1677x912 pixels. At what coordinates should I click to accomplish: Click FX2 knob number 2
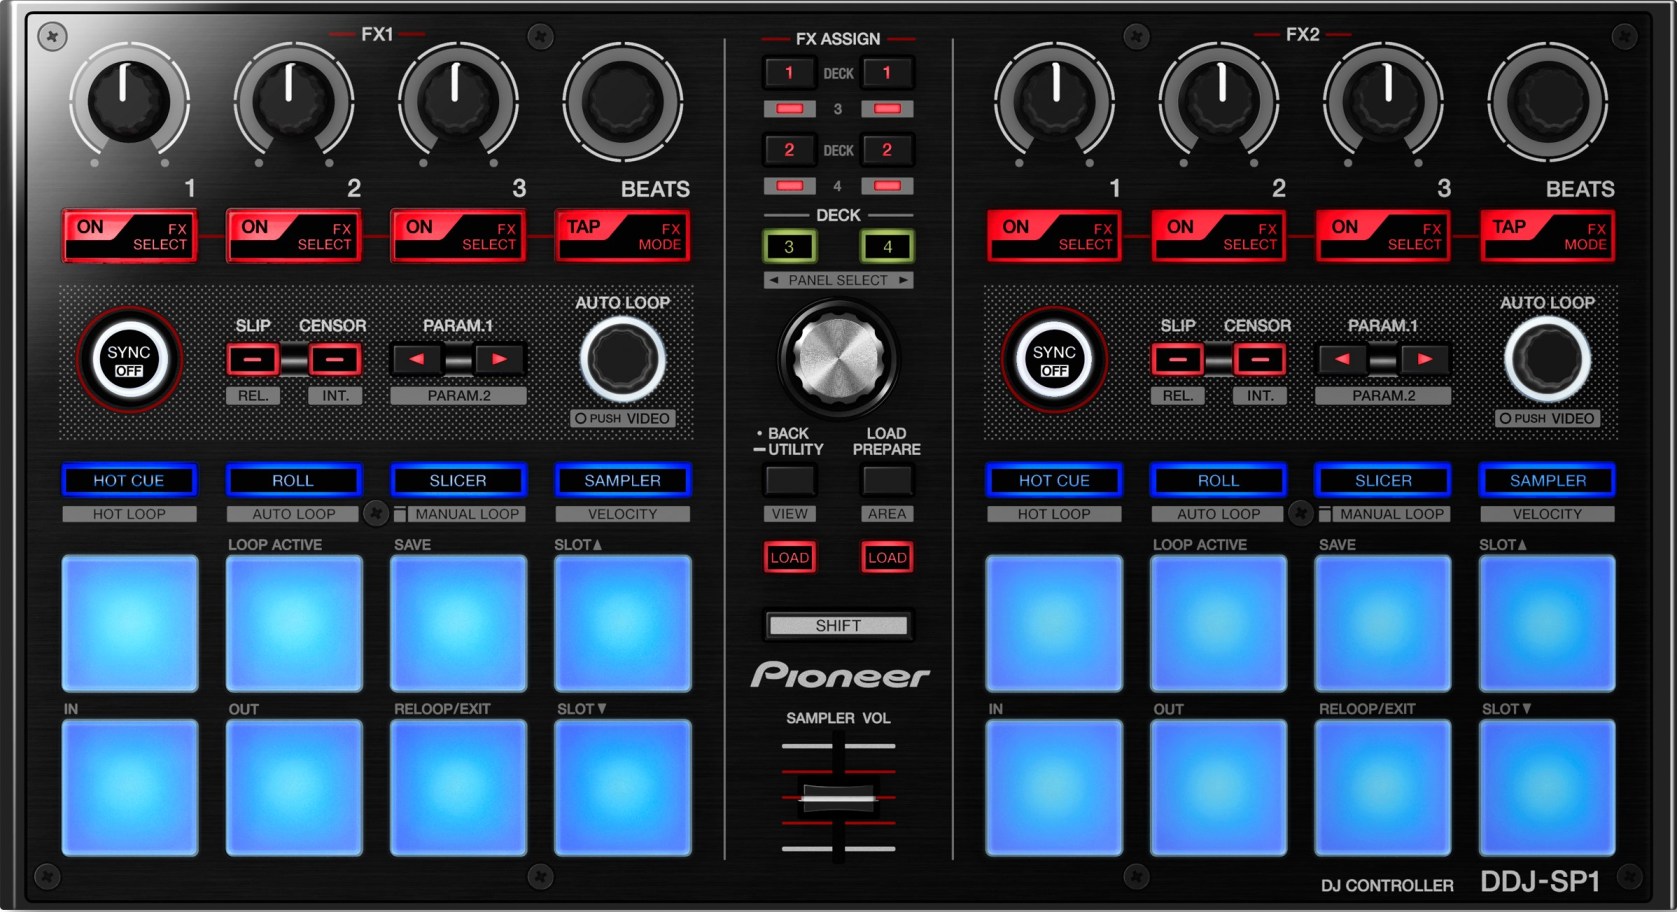click(x=1220, y=101)
